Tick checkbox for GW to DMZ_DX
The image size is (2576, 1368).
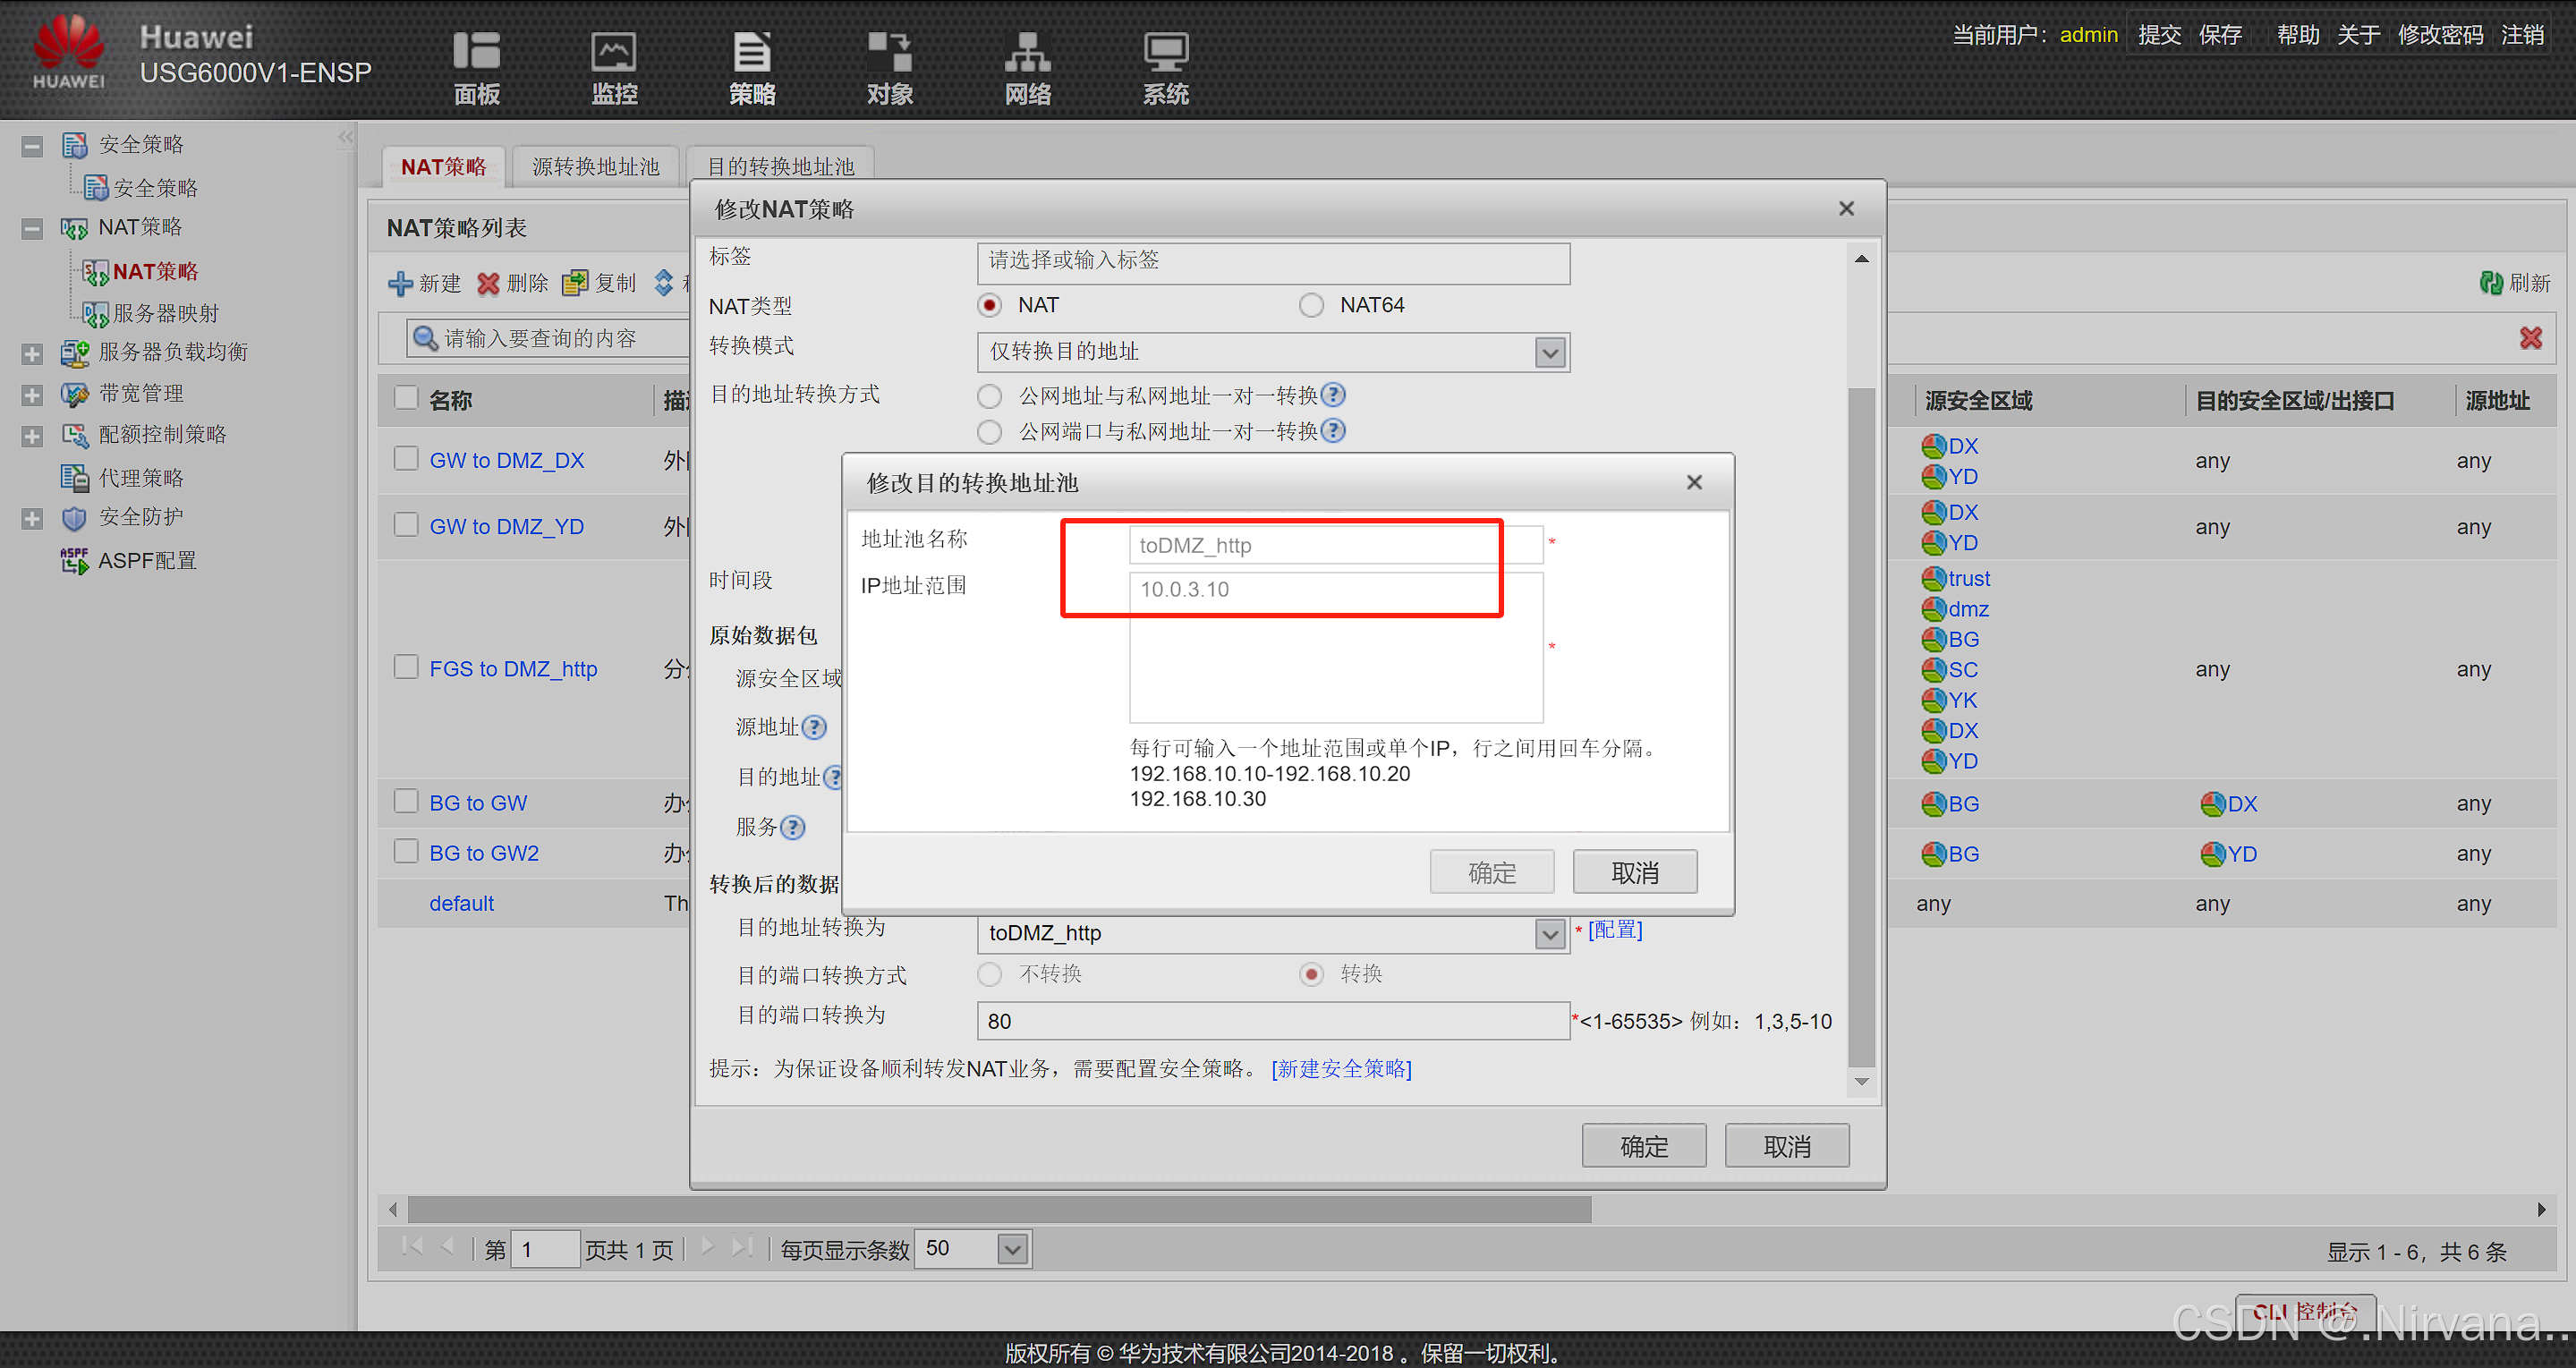click(x=405, y=458)
